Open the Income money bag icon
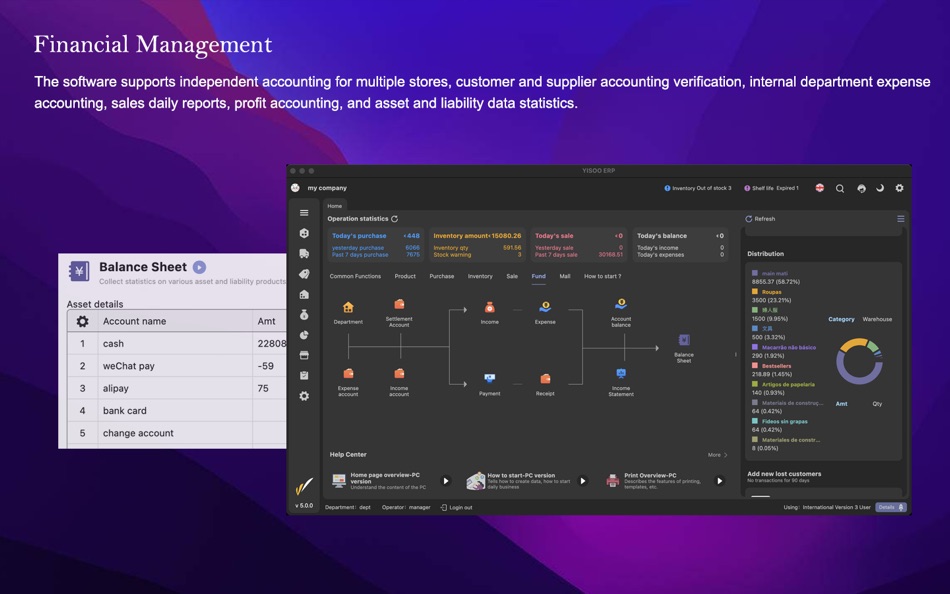Screen dimensions: 950x594 point(490,307)
